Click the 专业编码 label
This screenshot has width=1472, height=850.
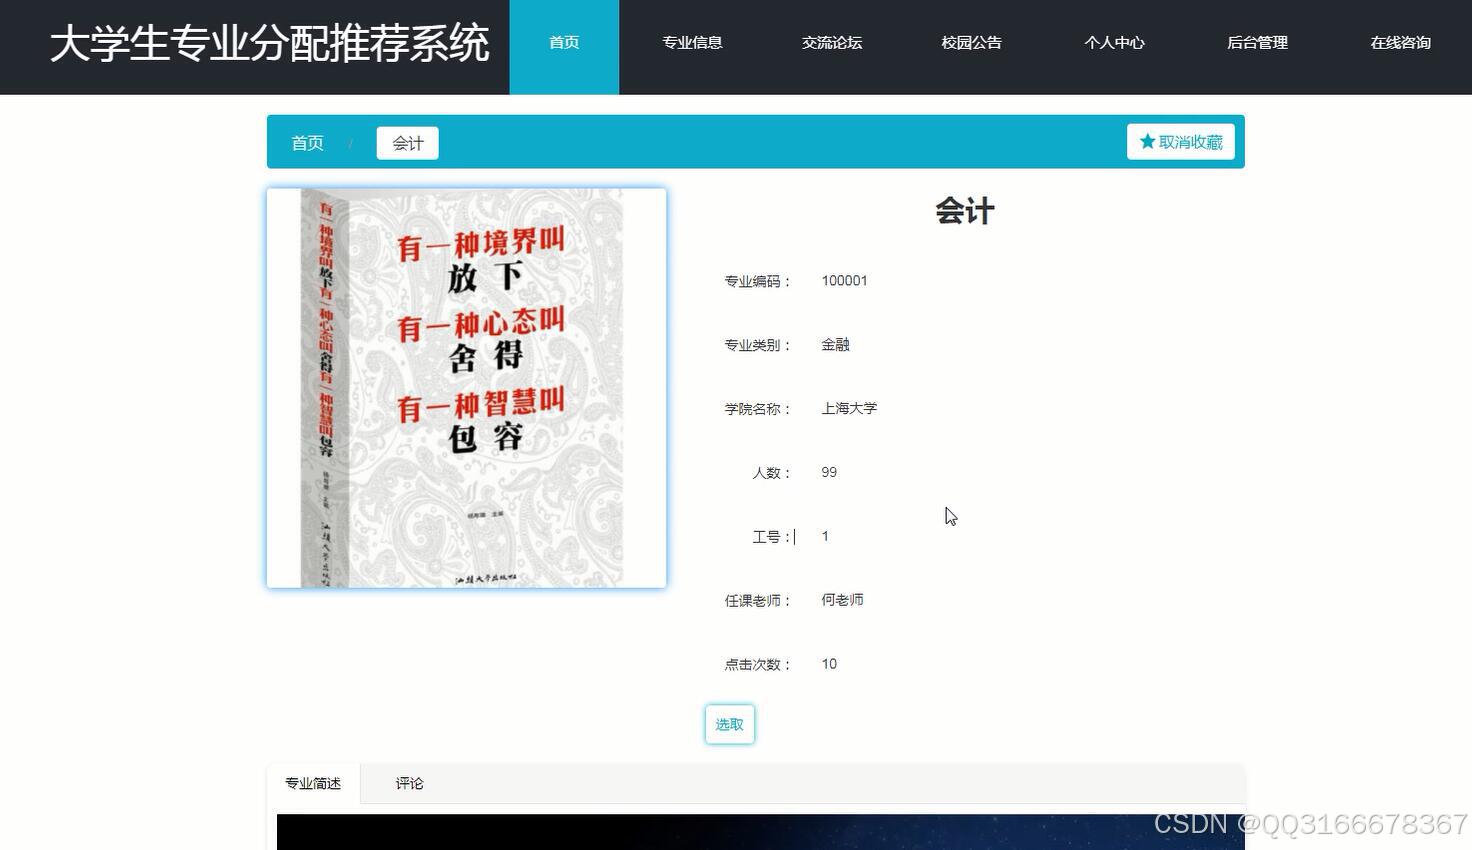pos(757,281)
